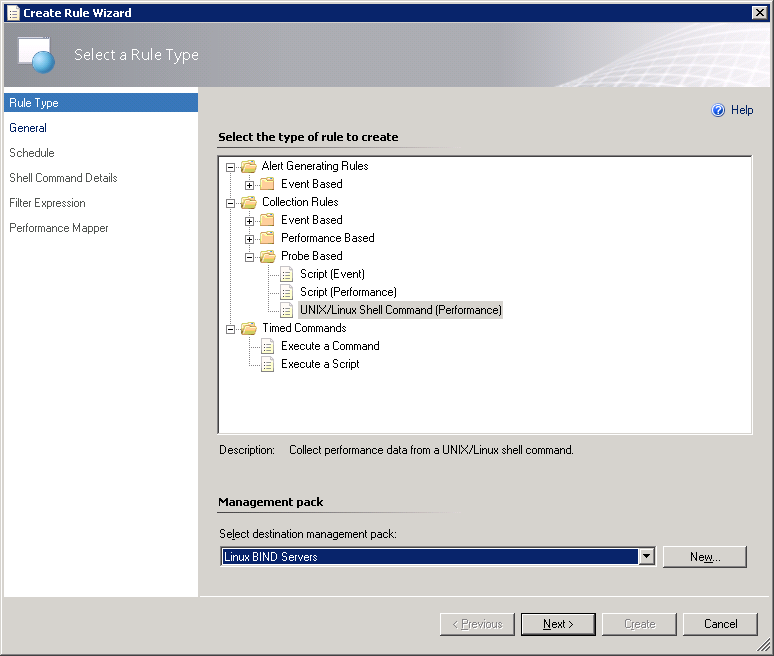
Task: Cancel the Create Rule Wizard
Action: [x=720, y=624]
